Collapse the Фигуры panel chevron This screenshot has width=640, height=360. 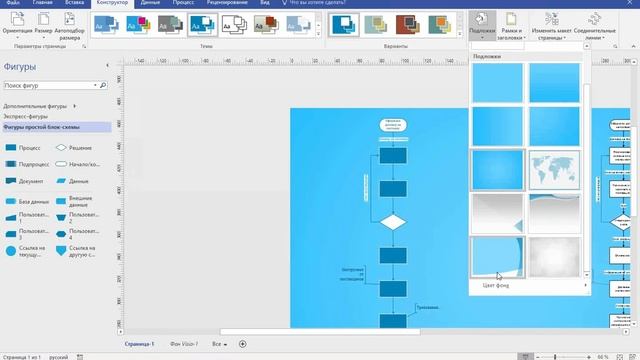[107, 65]
